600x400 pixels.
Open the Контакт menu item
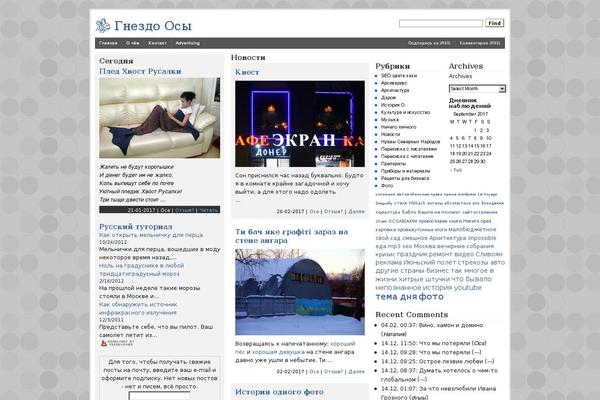coord(157,43)
